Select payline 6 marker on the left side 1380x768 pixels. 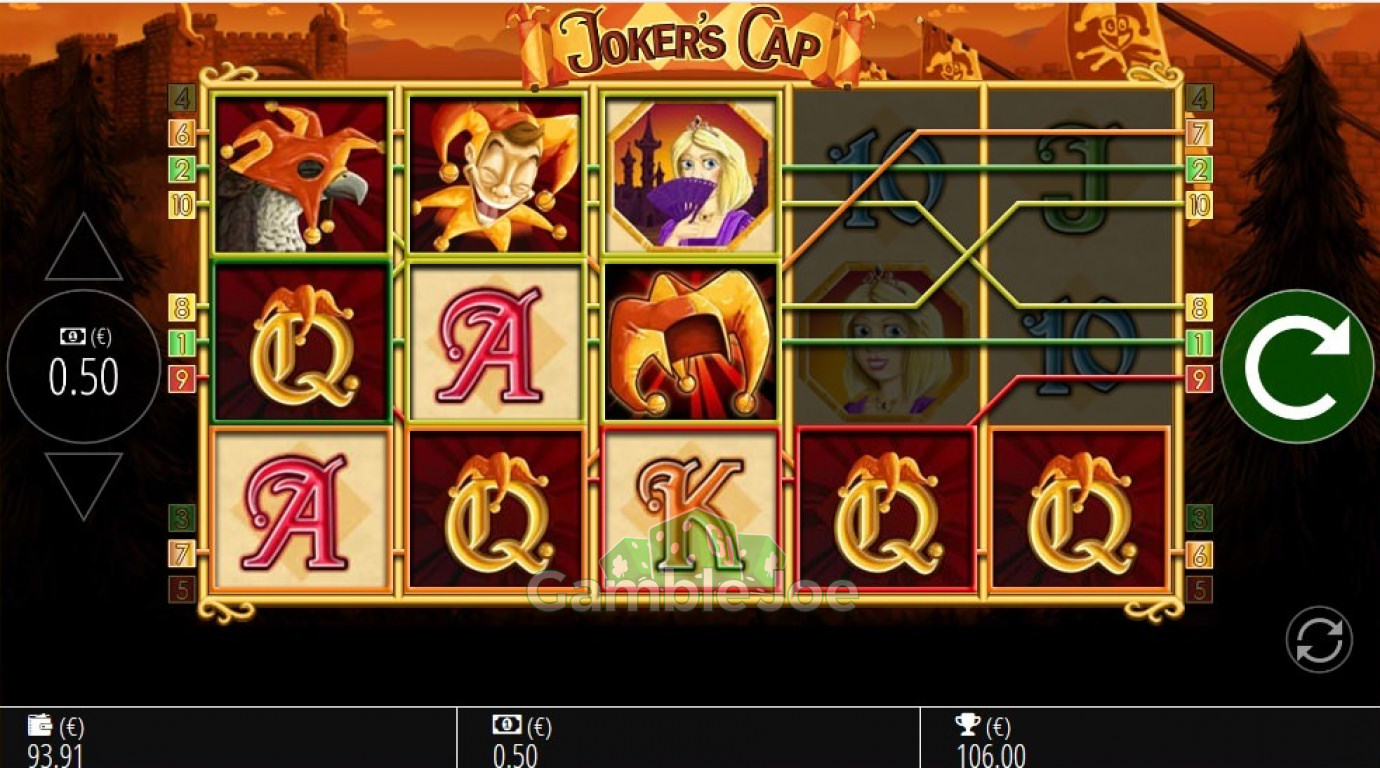point(181,133)
